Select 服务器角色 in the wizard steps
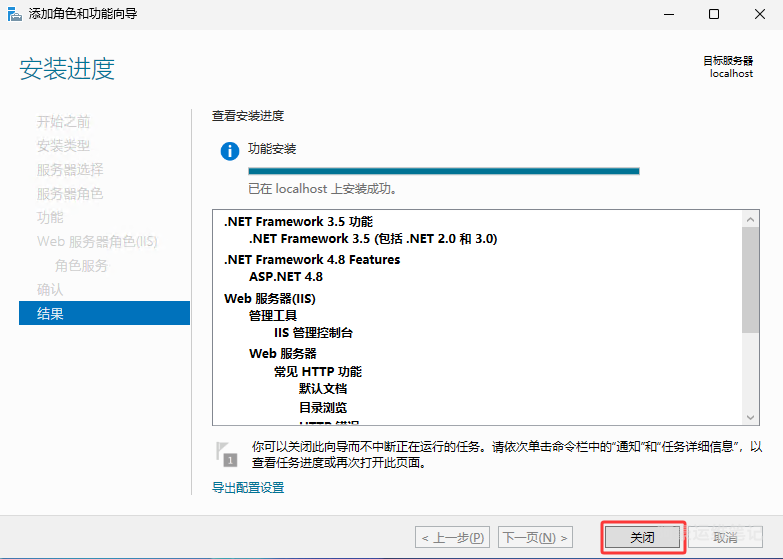Screen dimensions: 783x559 tap(70, 193)
